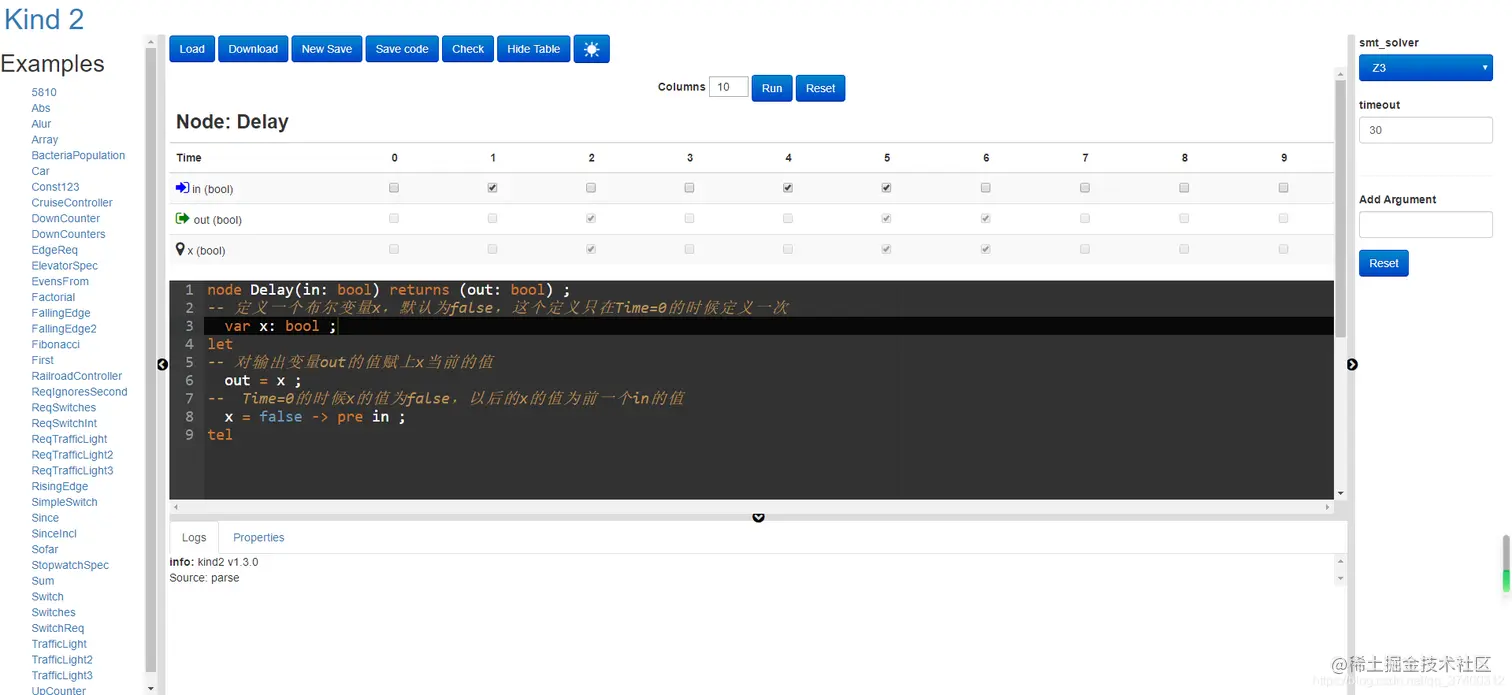Click the green output arrow icon beside out (bool)
Viewport: 1512px width, 695px height.
coord(182,218)
